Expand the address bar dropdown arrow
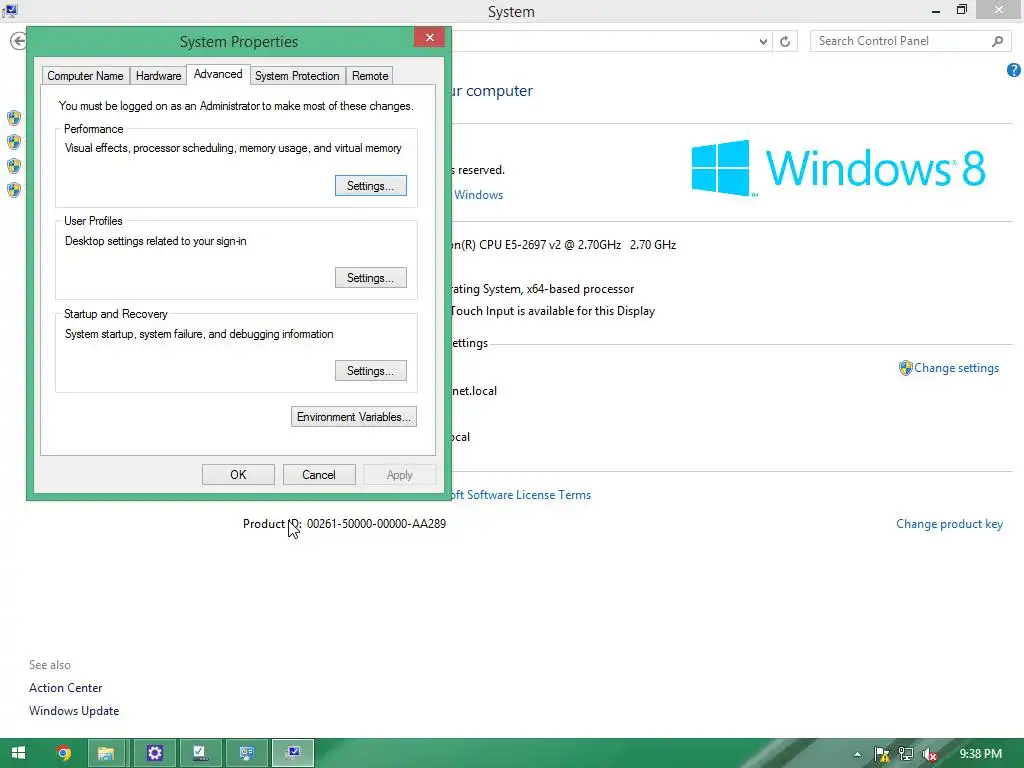This screenshot has height=768, width=1024. pos(763,41)
